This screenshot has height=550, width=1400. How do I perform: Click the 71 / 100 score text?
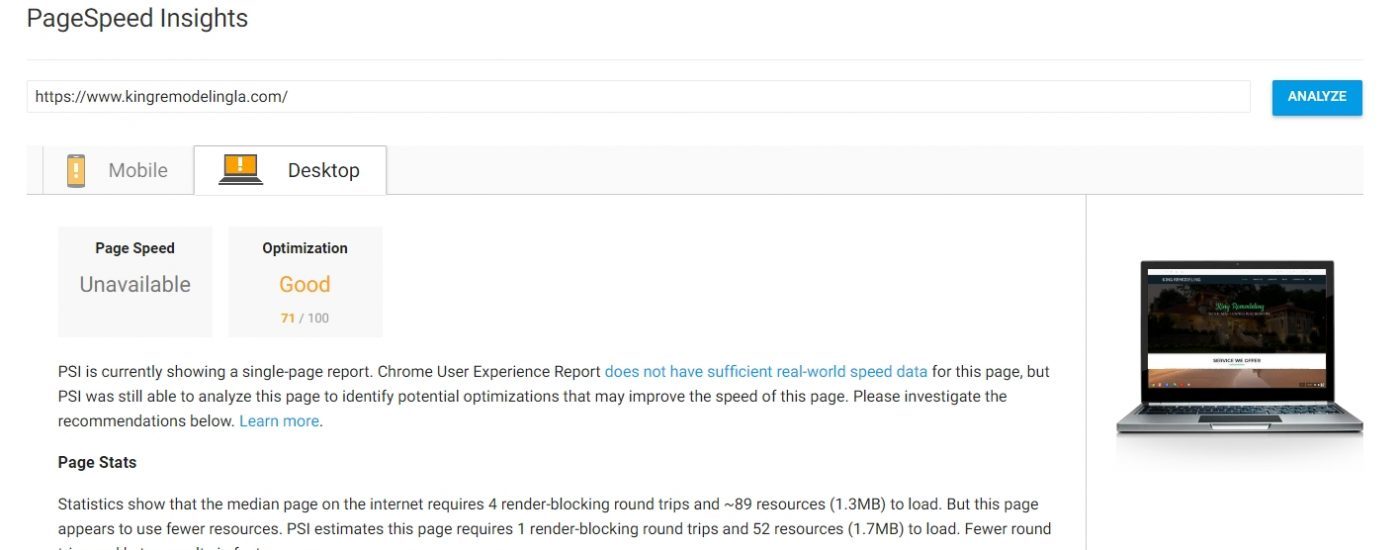click(x=305, y=318)
